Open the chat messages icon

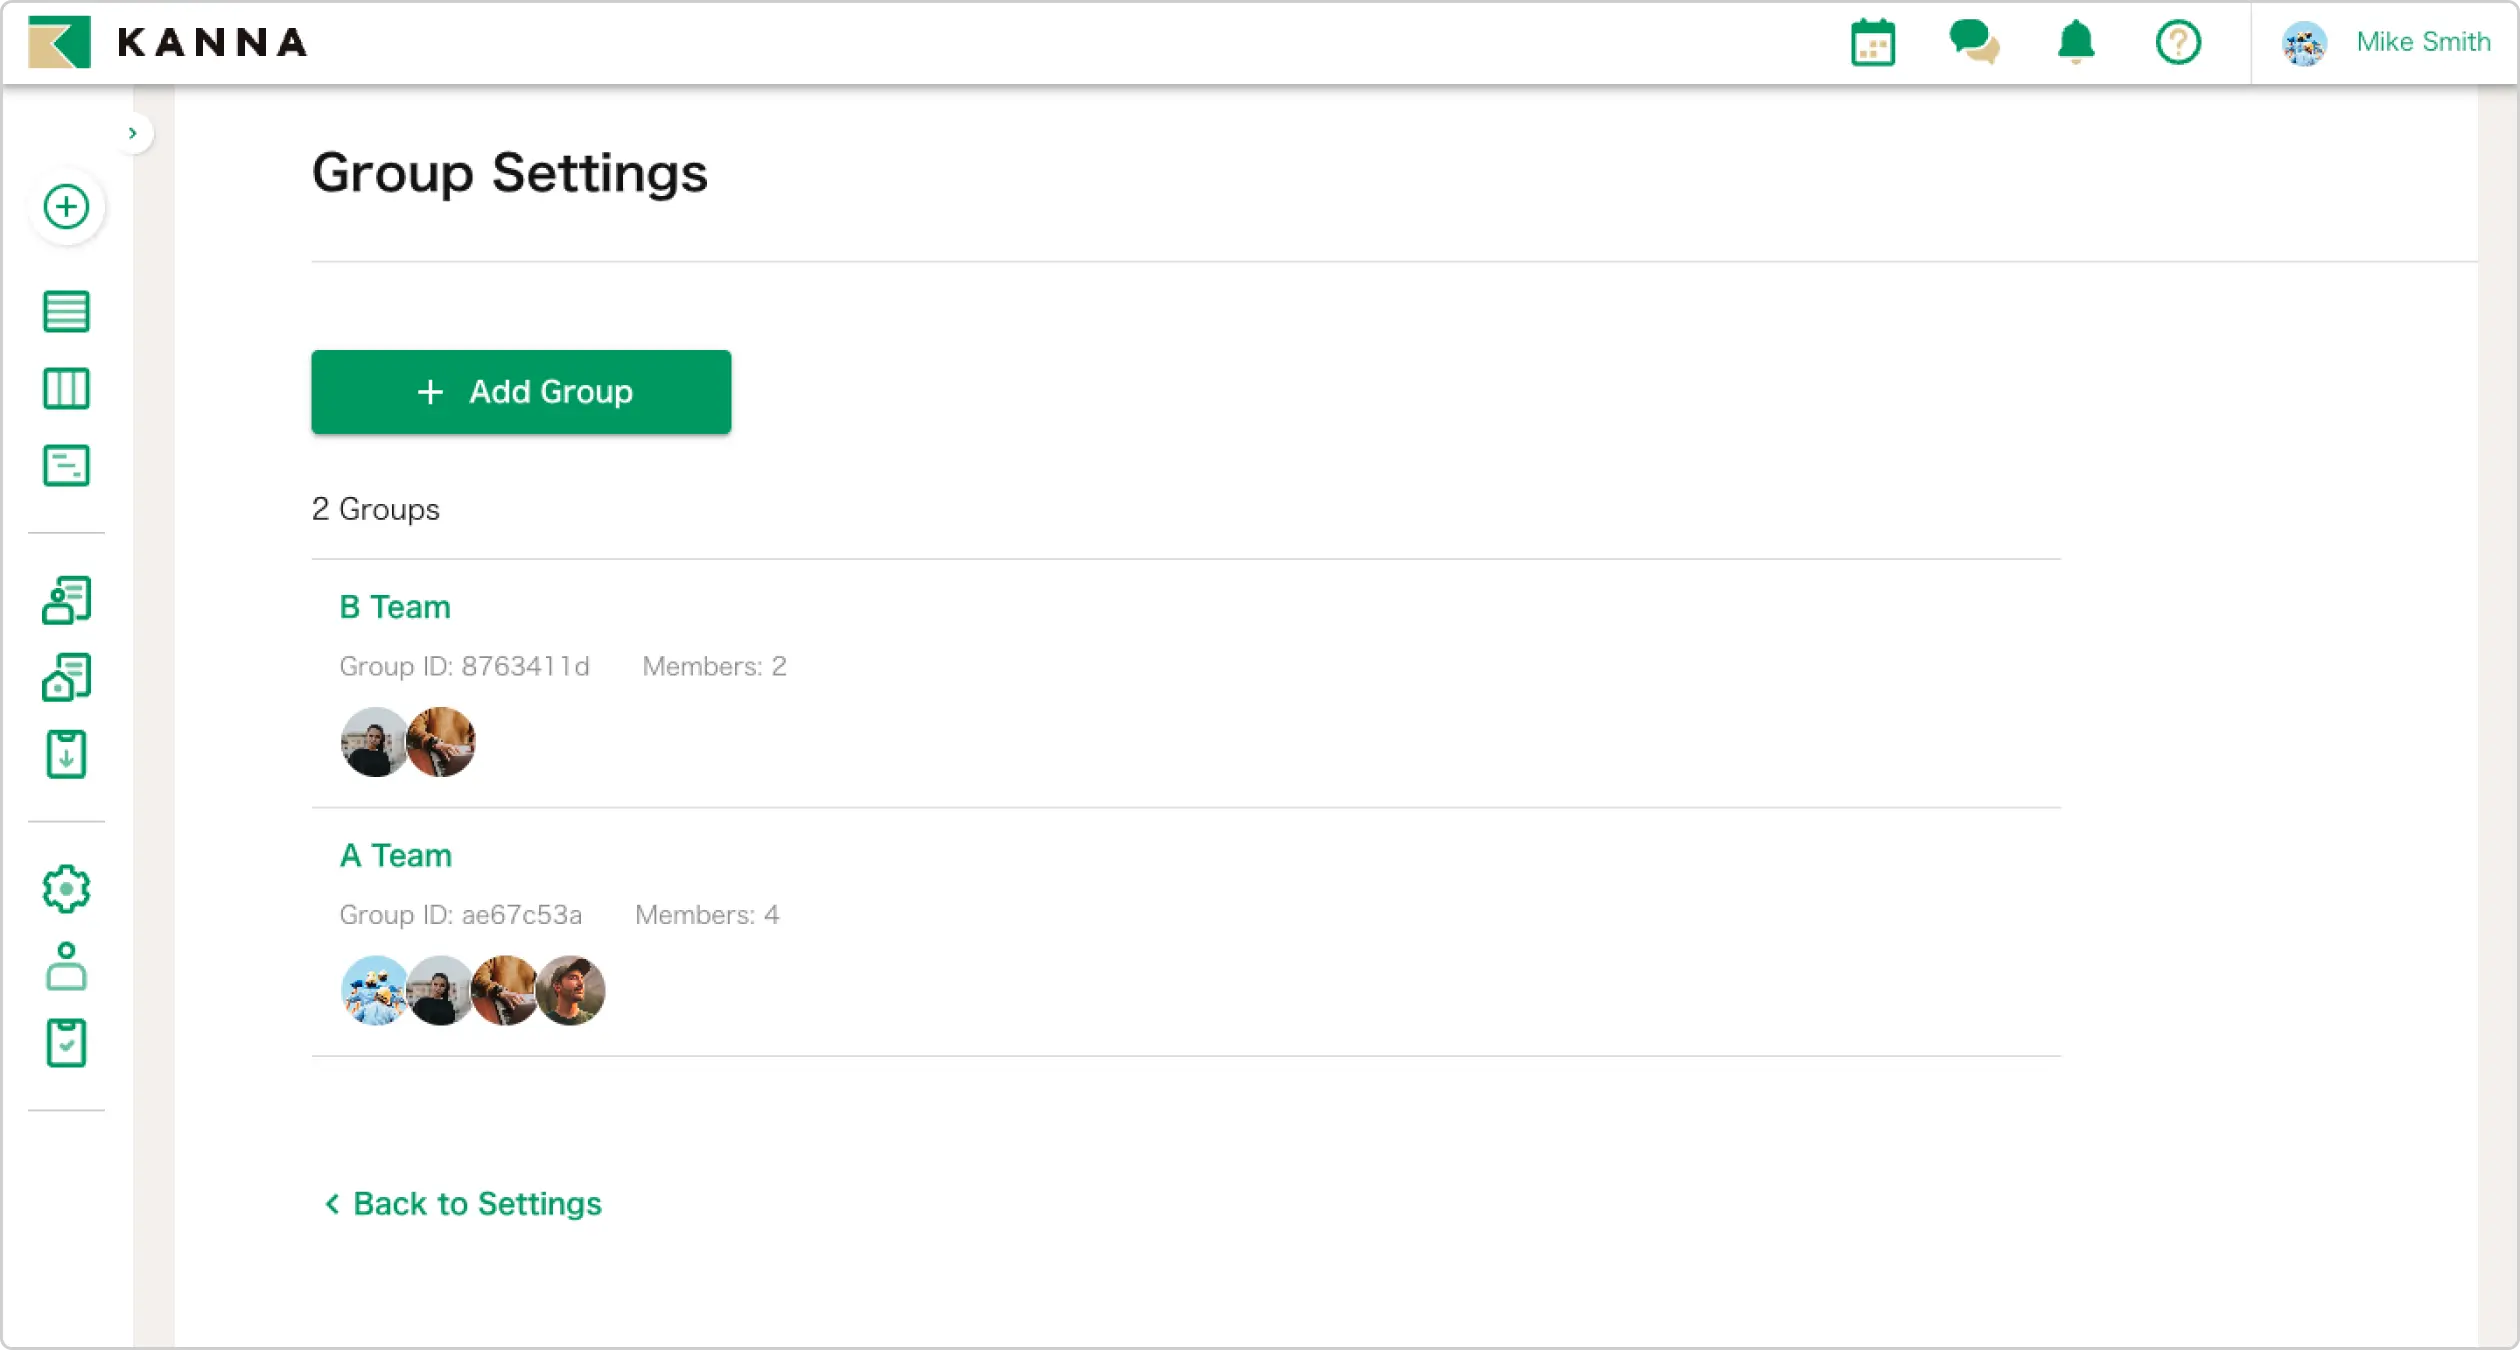click(1974, 43)
